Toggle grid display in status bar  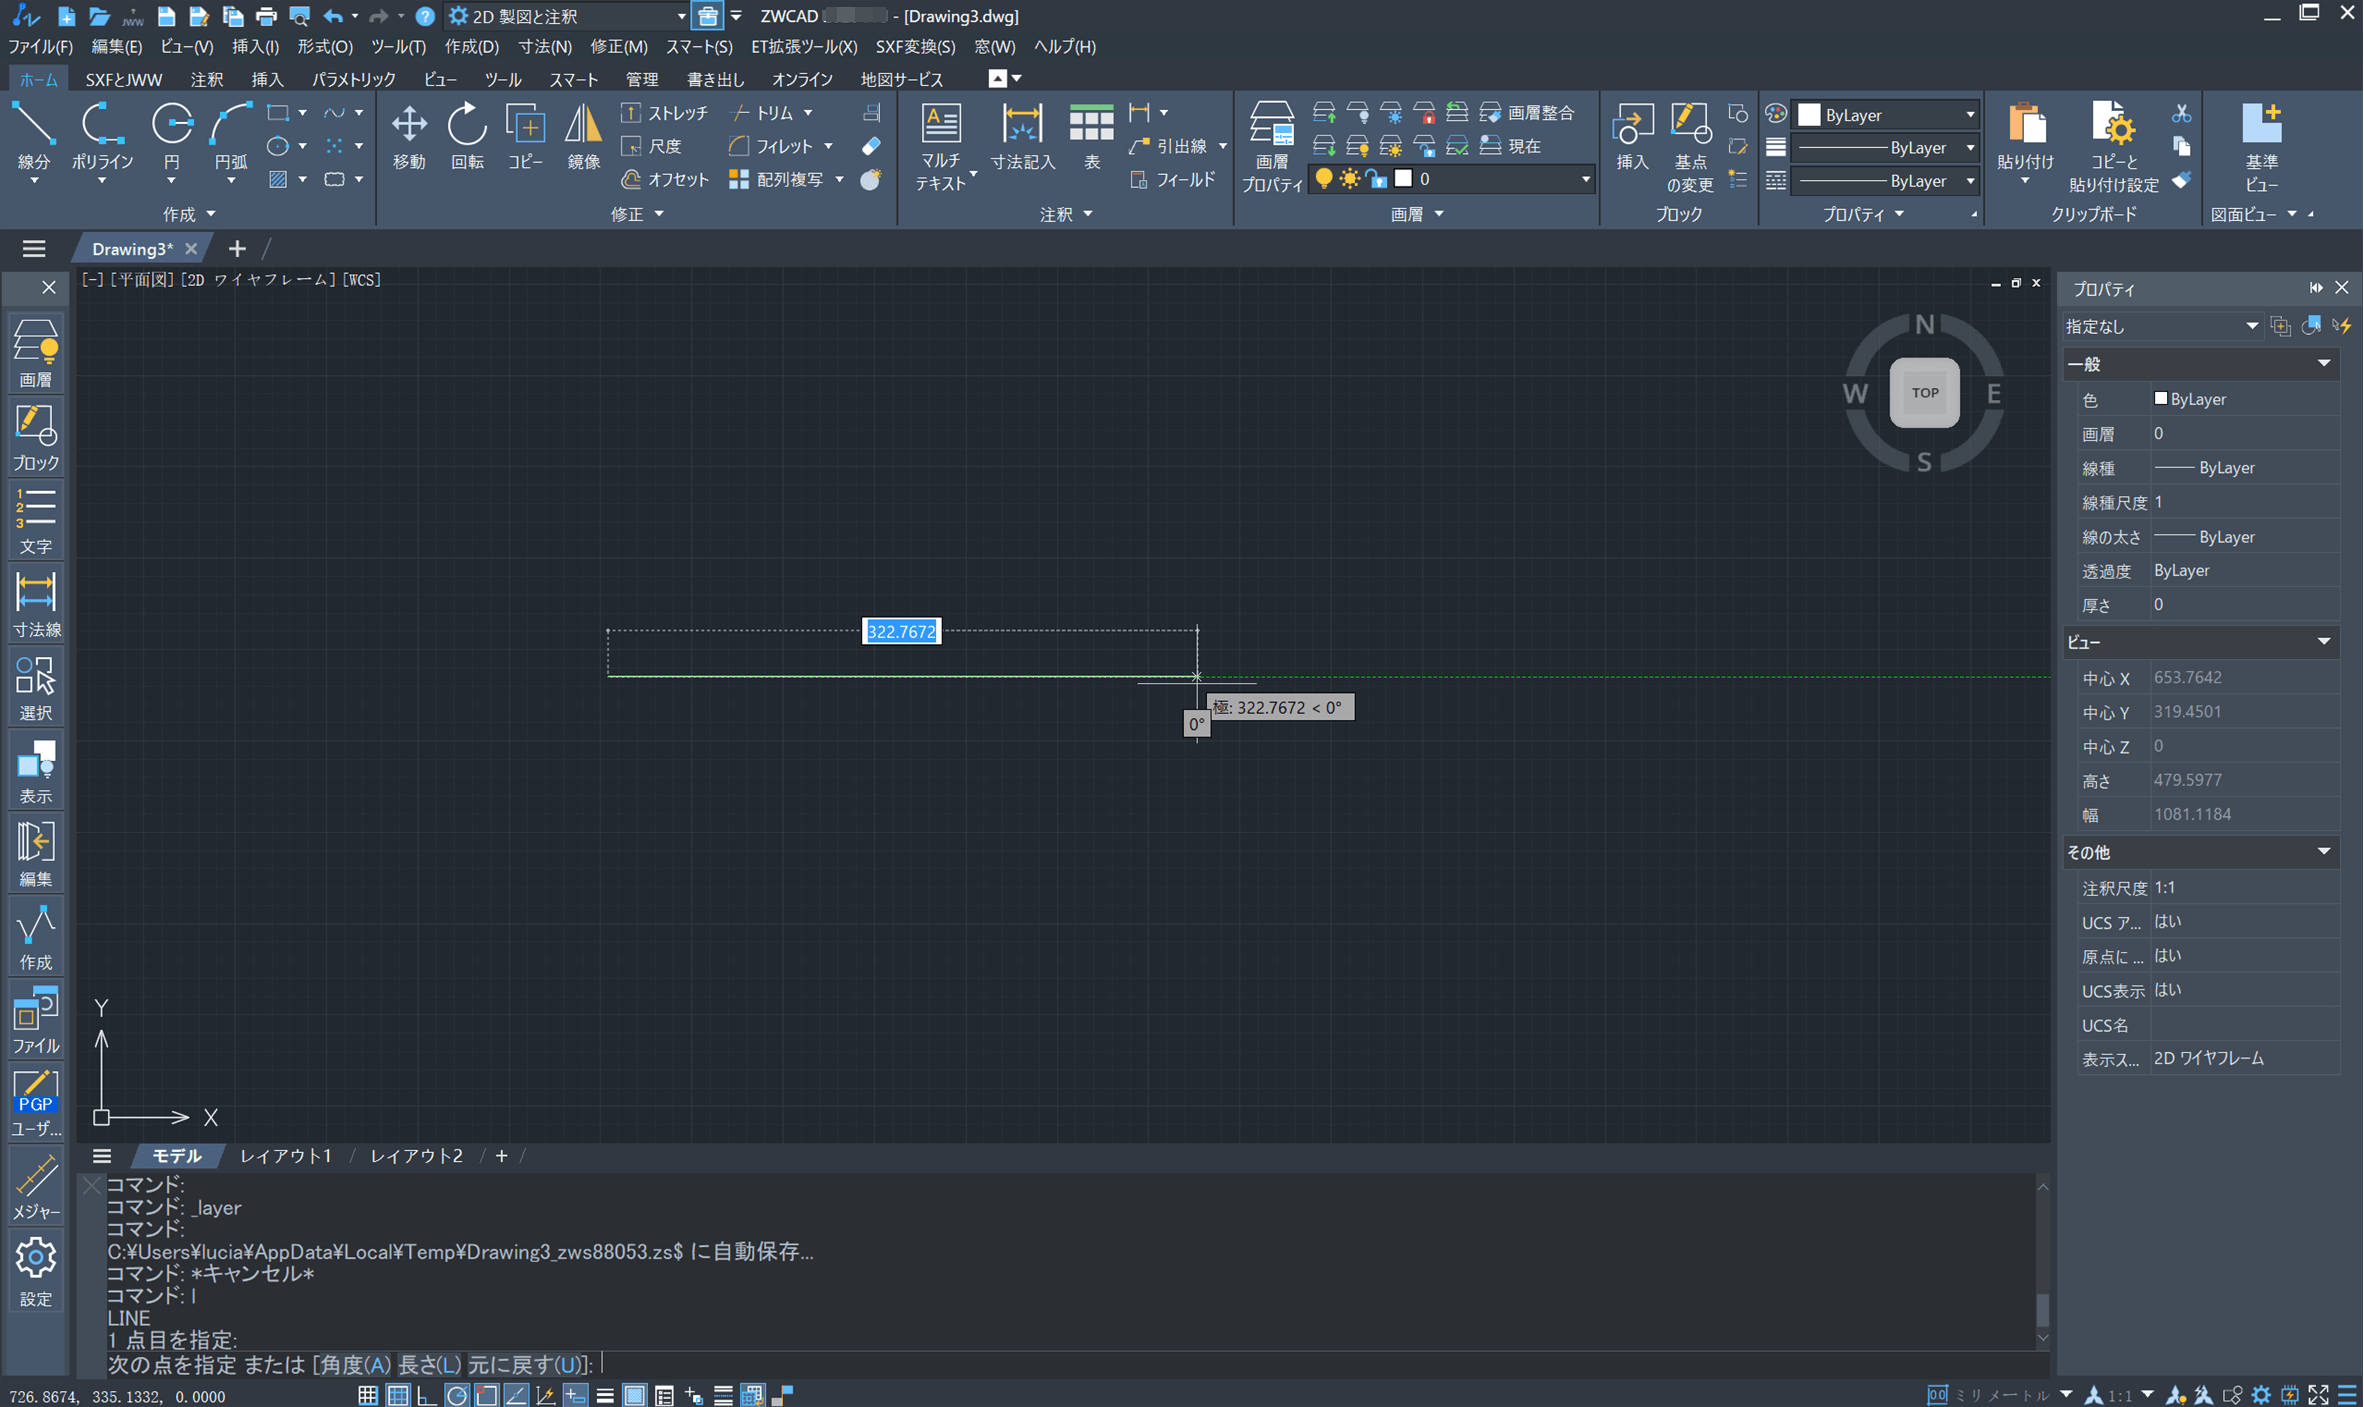pos(398,1395)
